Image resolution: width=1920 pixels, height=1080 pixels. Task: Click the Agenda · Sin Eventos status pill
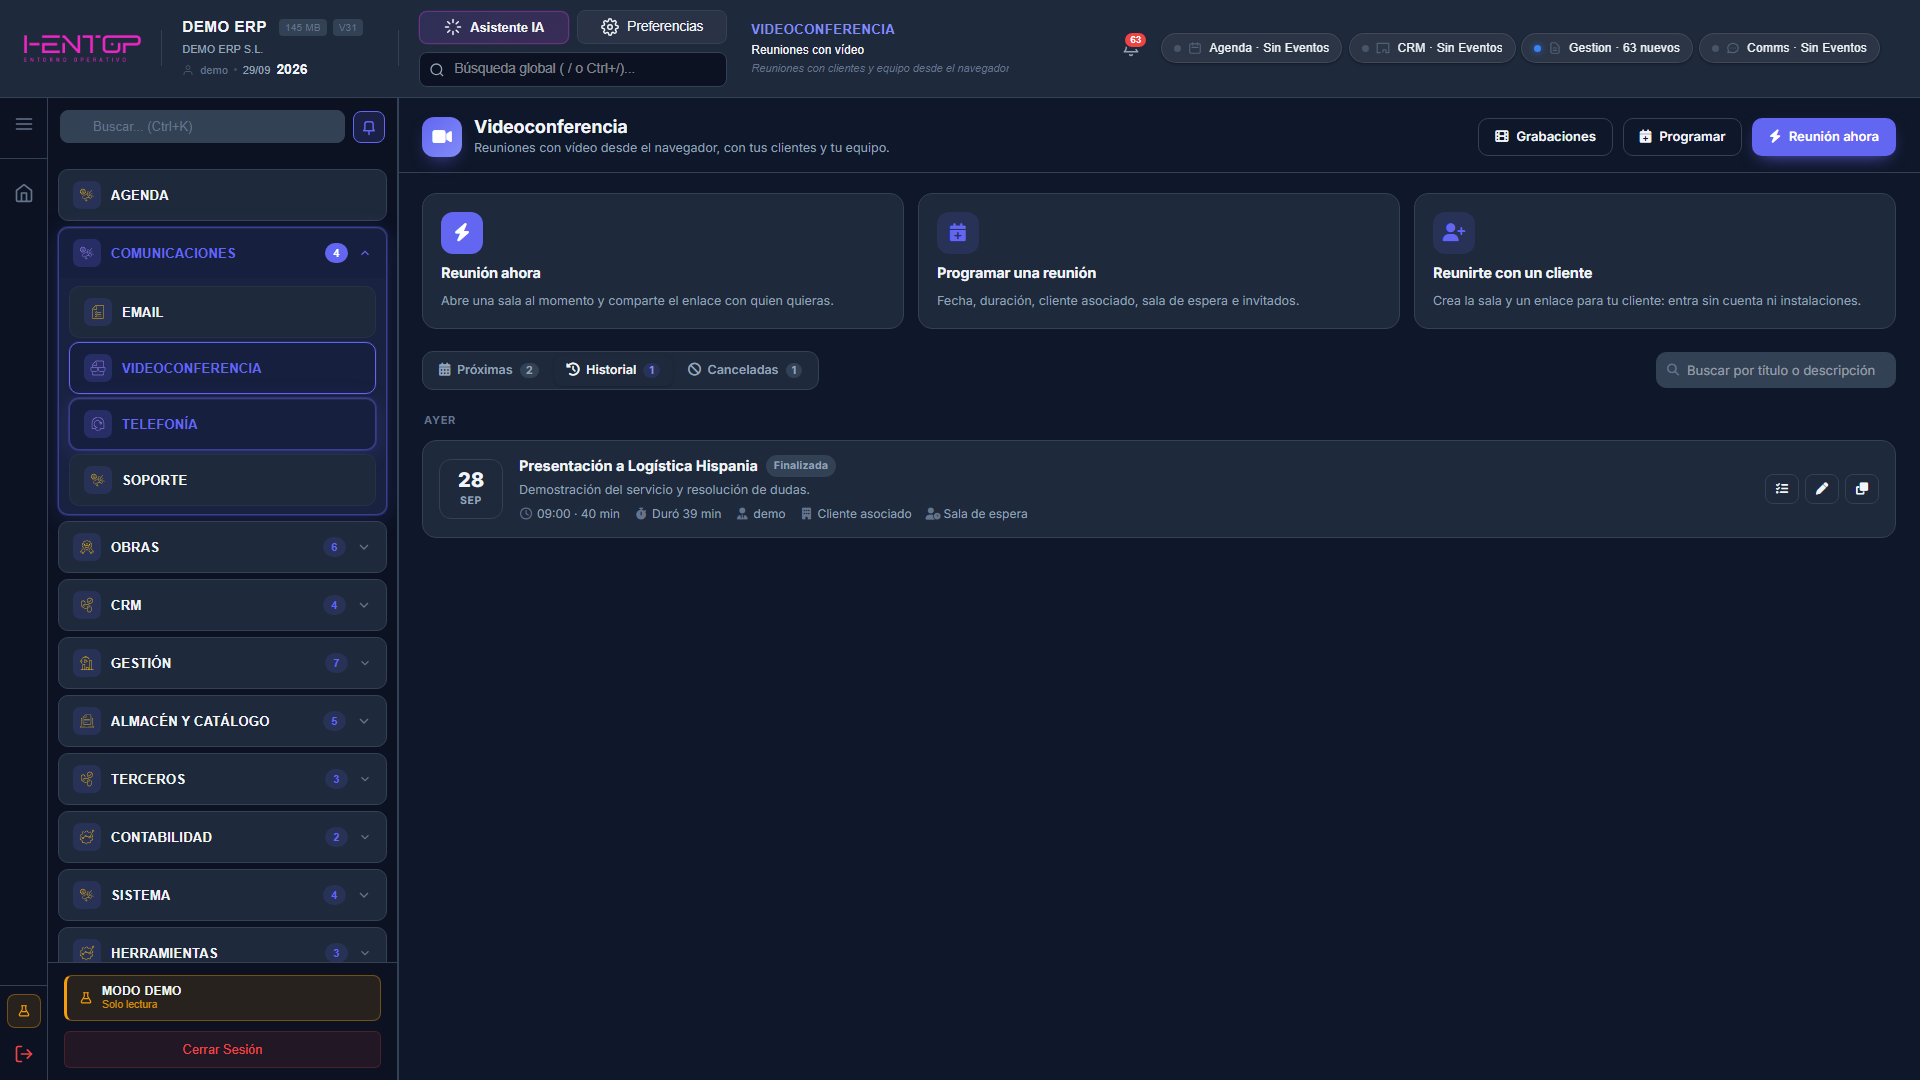pos(1251,48)
